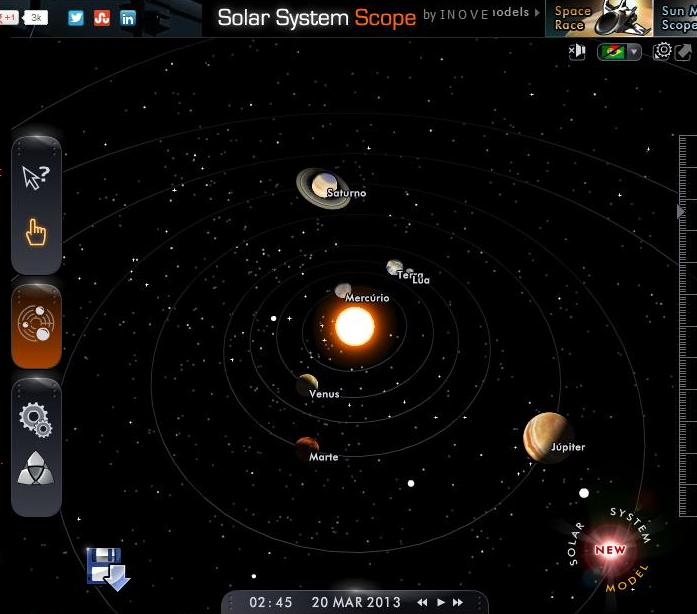Open settings gears in left panel
The width and height of the screenshot is (697, 614).
coord(36,420)
